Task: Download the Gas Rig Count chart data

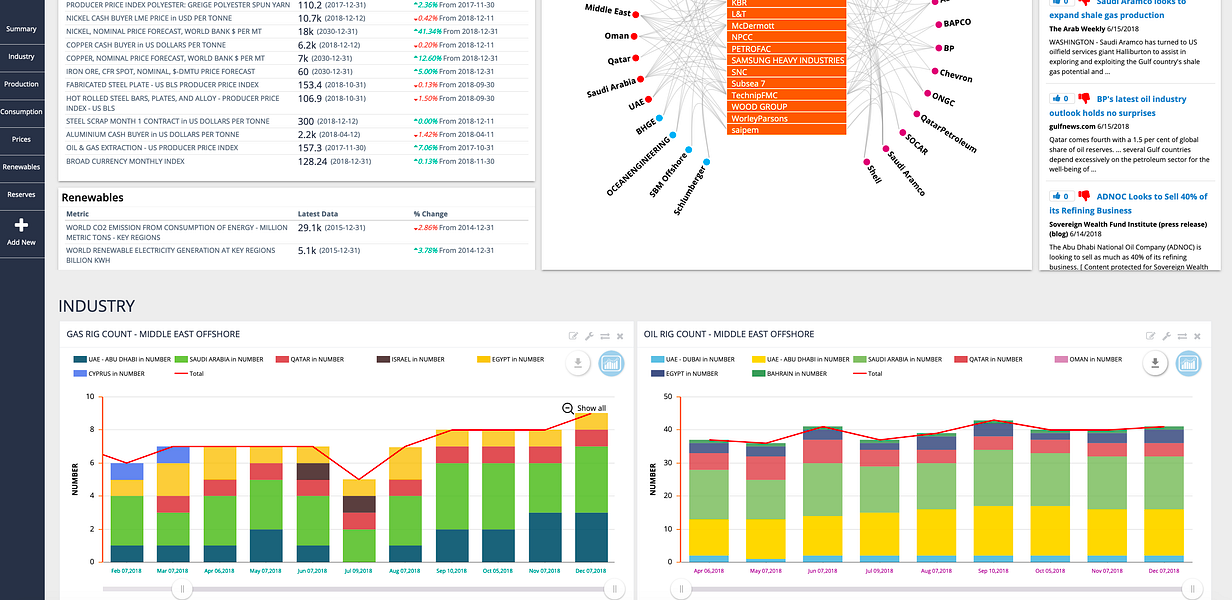Action: pyautogui.click(x=578, y=364)
